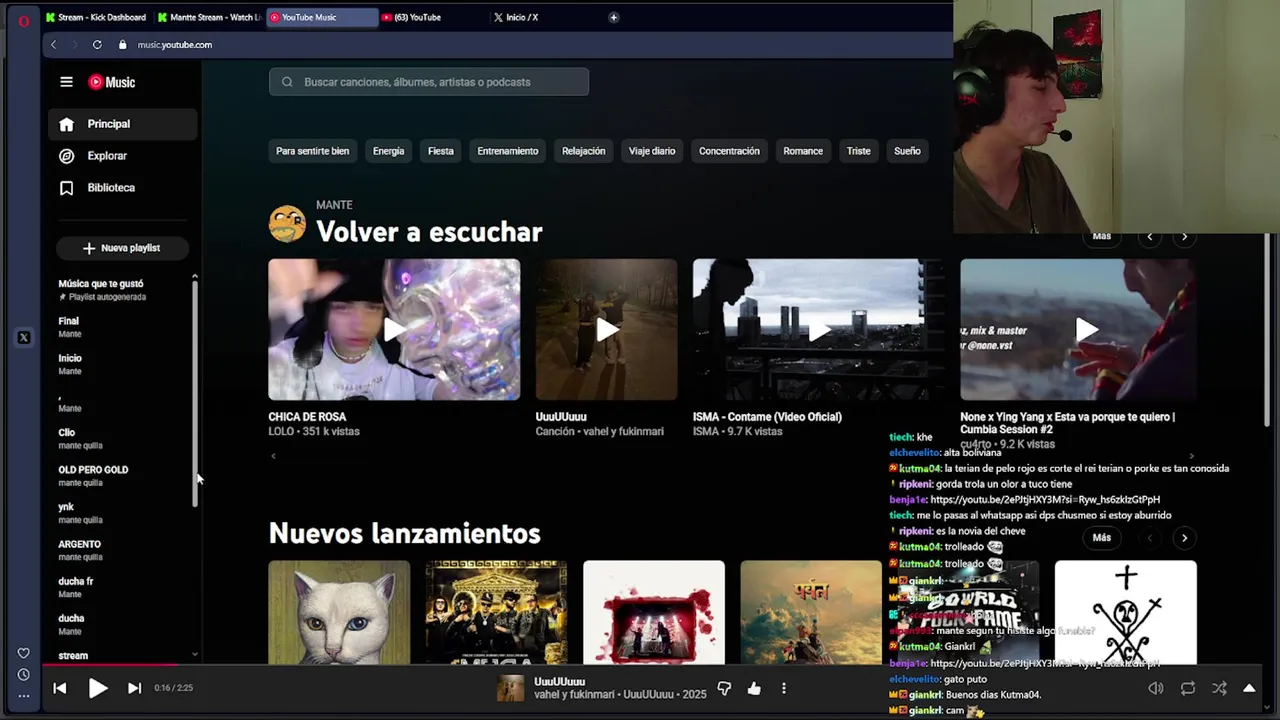Skip to previous track

[60, 688]
